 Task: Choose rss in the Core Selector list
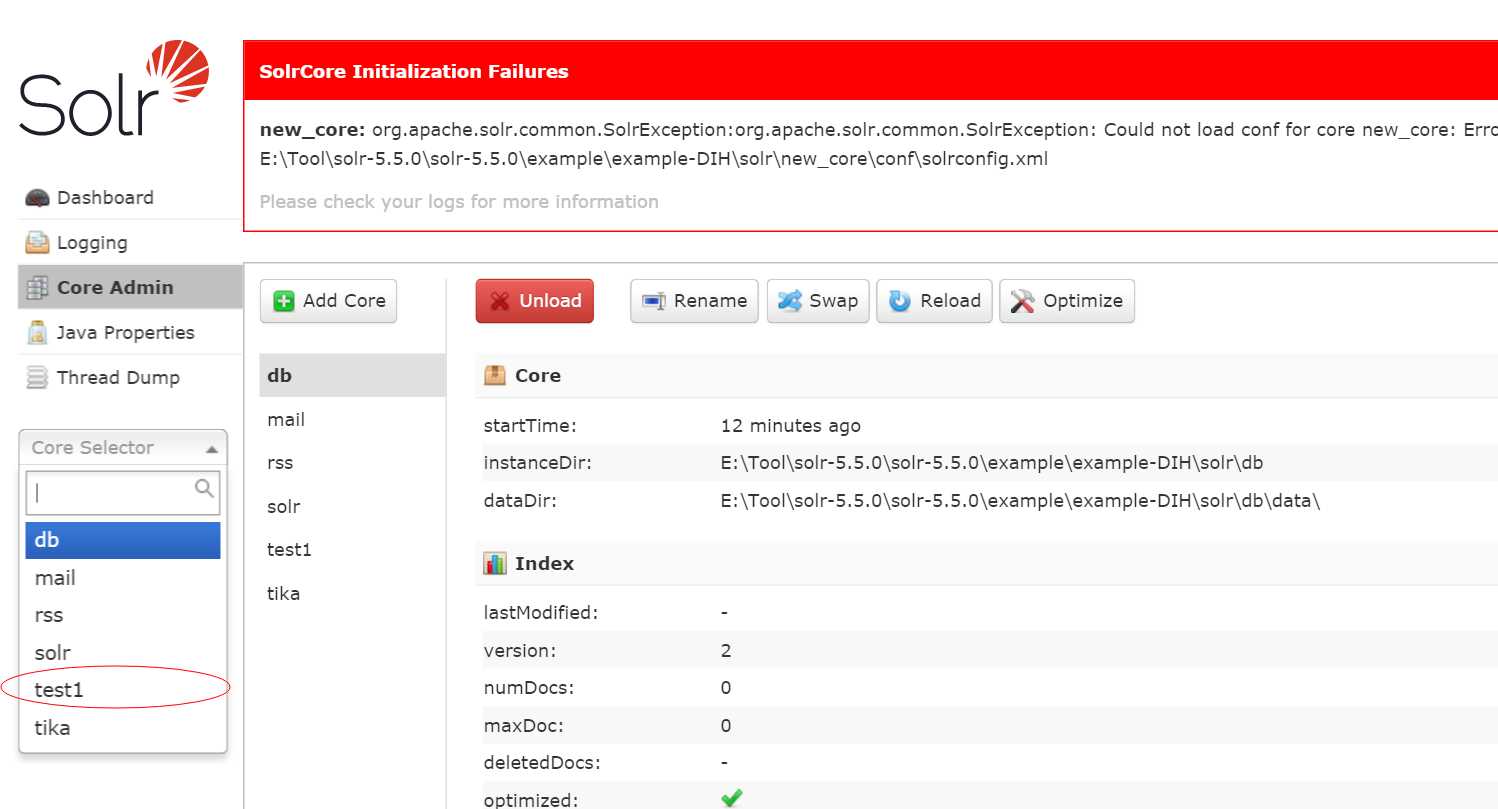tap(123, 615)
